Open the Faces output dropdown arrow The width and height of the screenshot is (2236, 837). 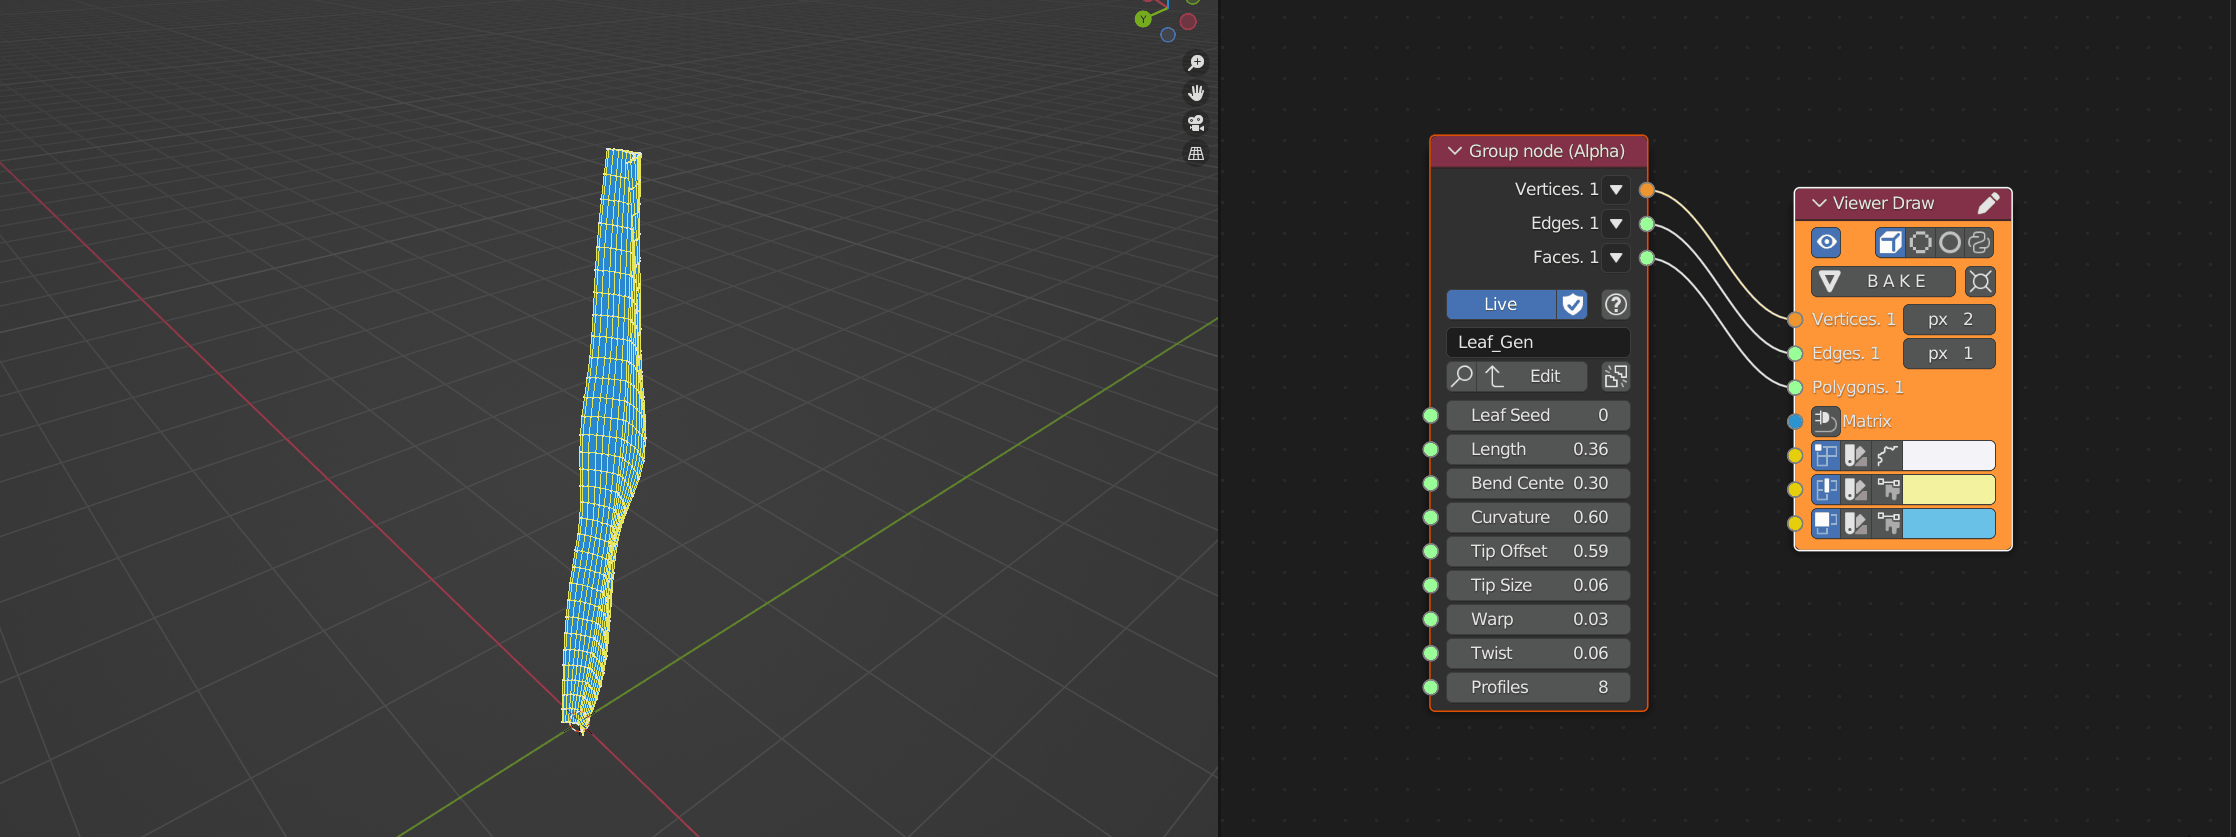[x=1616, y=257]
